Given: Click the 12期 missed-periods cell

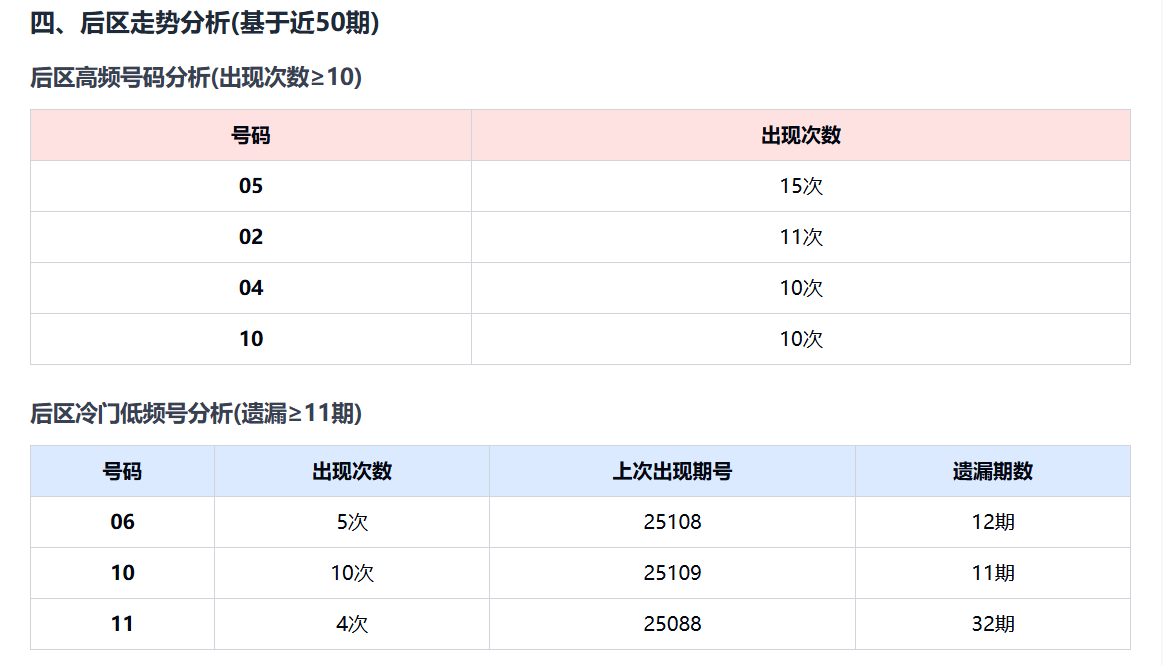Looking at the screenshot, I should (993, 522).
